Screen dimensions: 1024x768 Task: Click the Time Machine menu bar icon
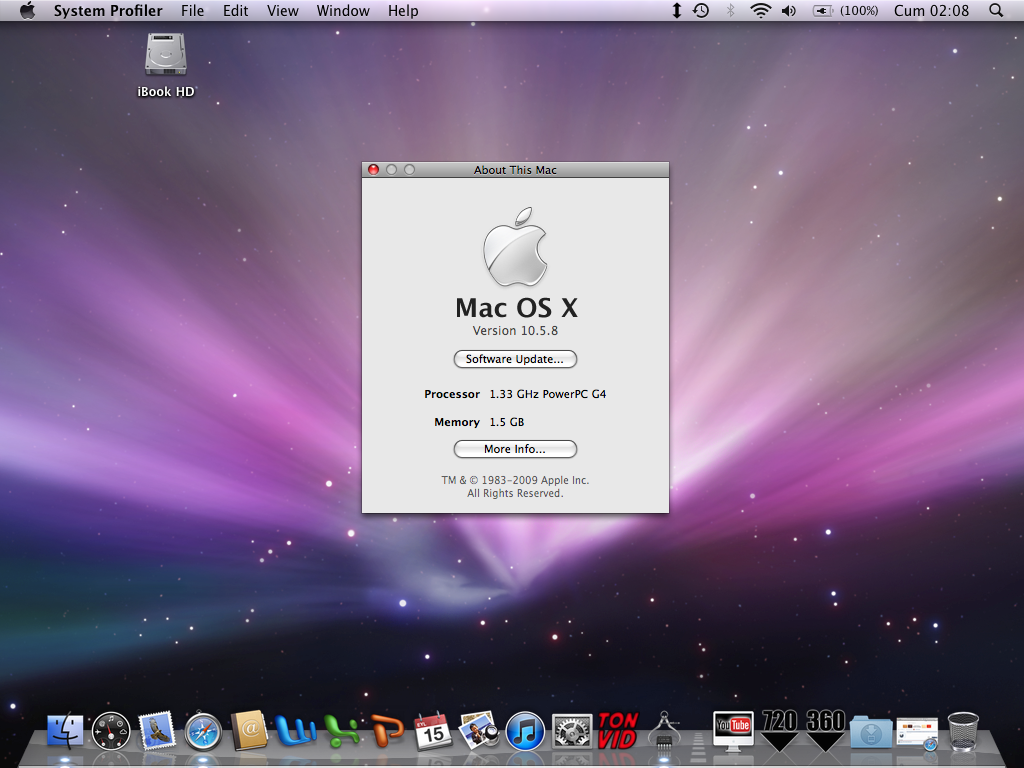coord(701,10)
